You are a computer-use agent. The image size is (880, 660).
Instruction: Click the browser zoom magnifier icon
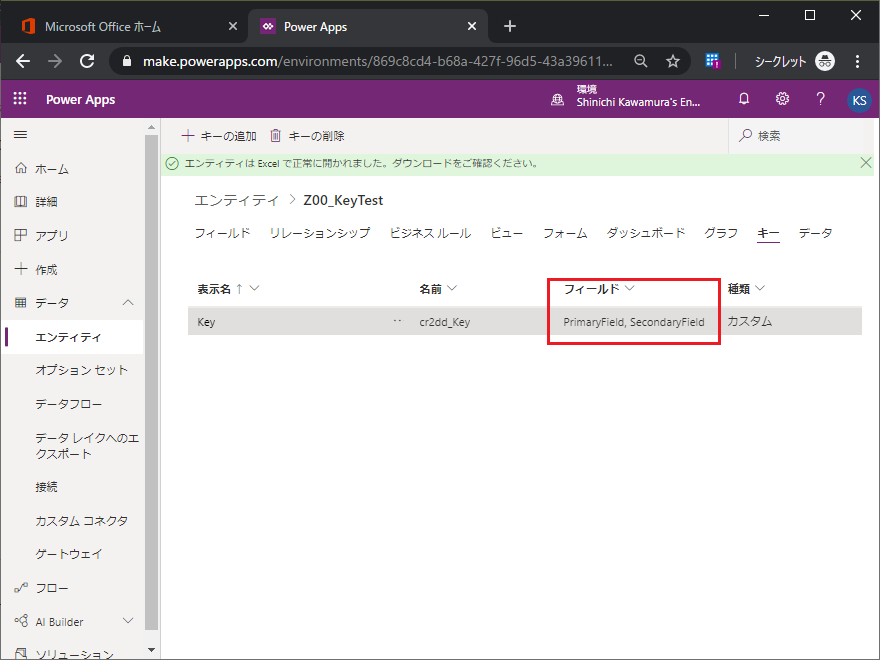click(x=640, y=61)
